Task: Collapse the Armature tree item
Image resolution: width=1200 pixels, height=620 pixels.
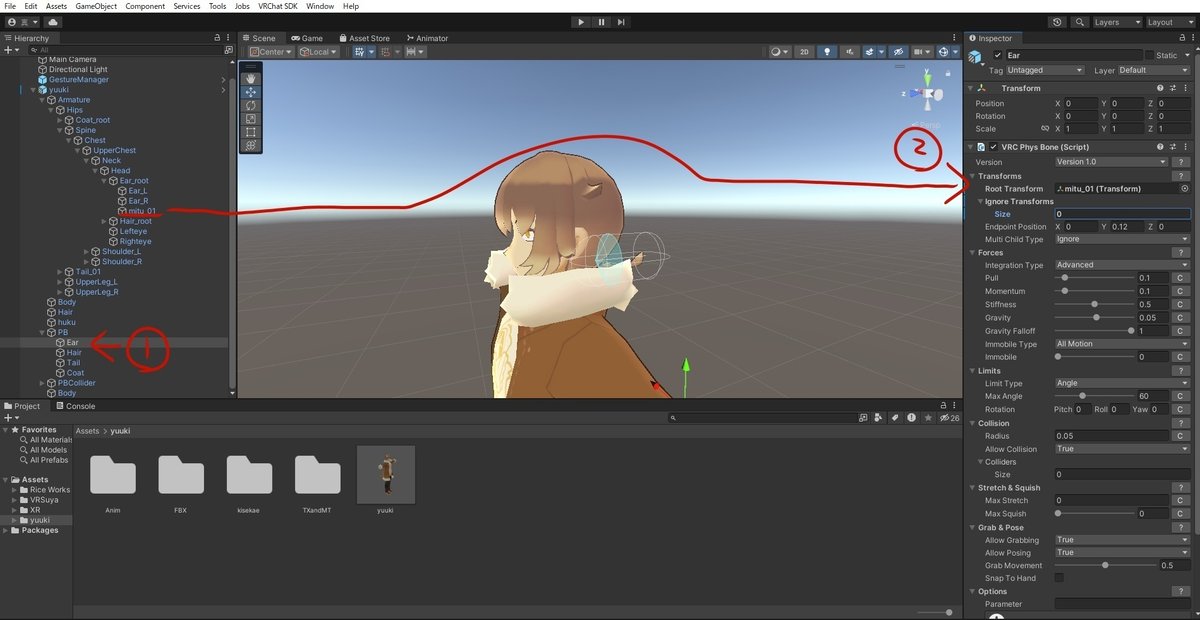Action: pos(42,100)
